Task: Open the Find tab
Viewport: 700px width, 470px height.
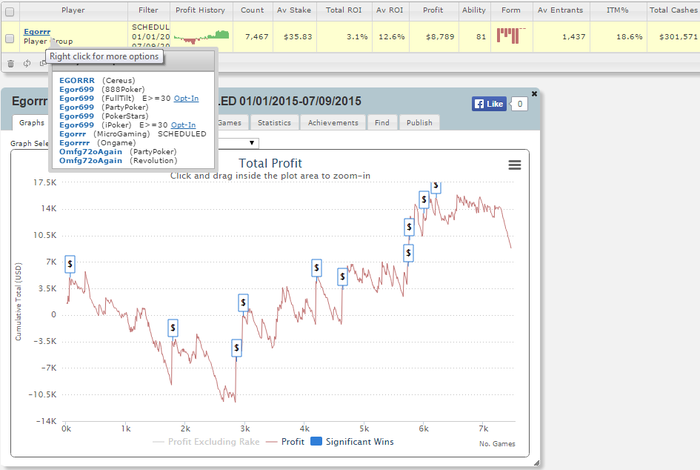Action: pyautogui.click(x=382, y=122)
